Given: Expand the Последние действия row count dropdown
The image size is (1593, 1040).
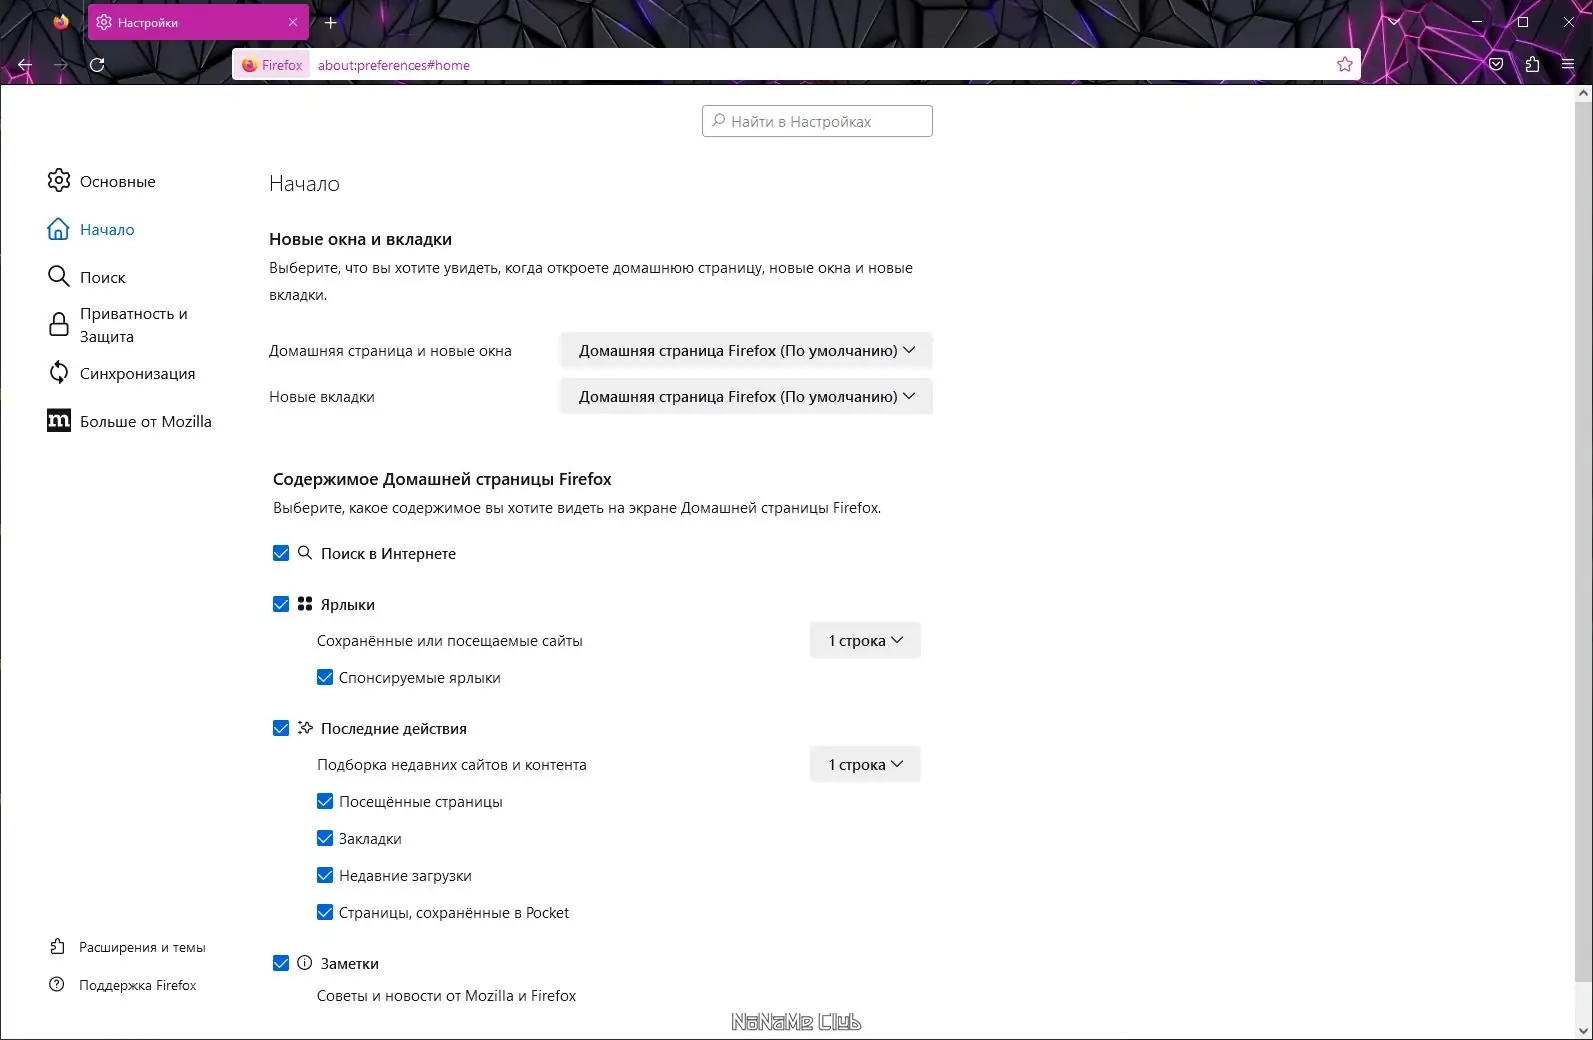Looking at the screenshot, I should [x=865, y=765].
